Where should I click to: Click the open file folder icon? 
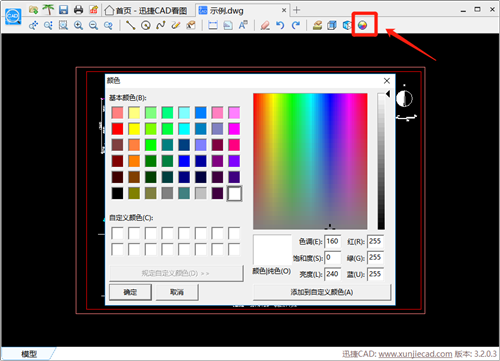tap(33, 10)
